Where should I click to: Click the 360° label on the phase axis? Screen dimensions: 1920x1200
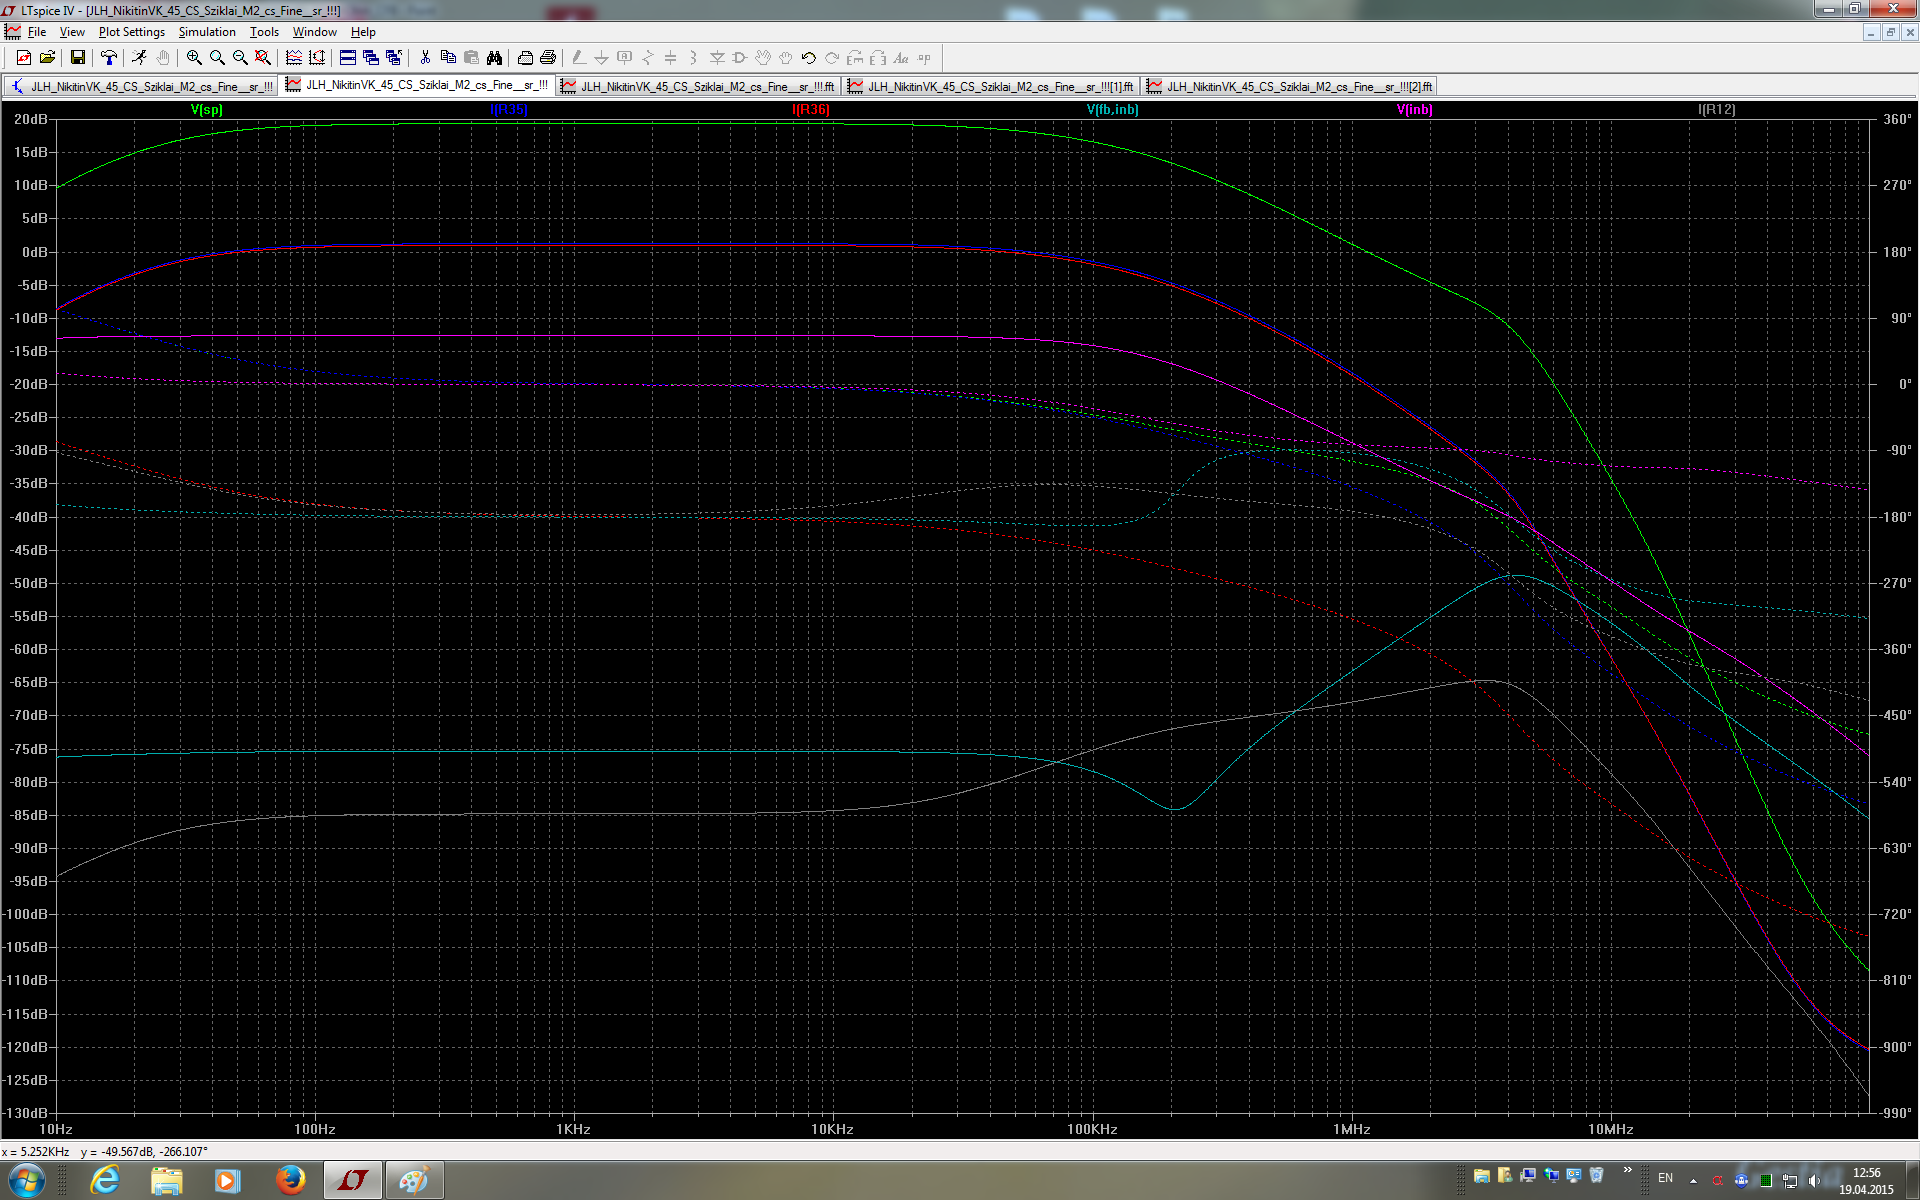[1897, 119]
